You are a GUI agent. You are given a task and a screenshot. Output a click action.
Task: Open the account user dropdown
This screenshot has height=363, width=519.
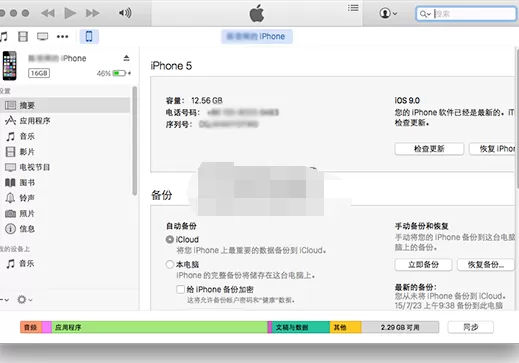click(388, 13)
